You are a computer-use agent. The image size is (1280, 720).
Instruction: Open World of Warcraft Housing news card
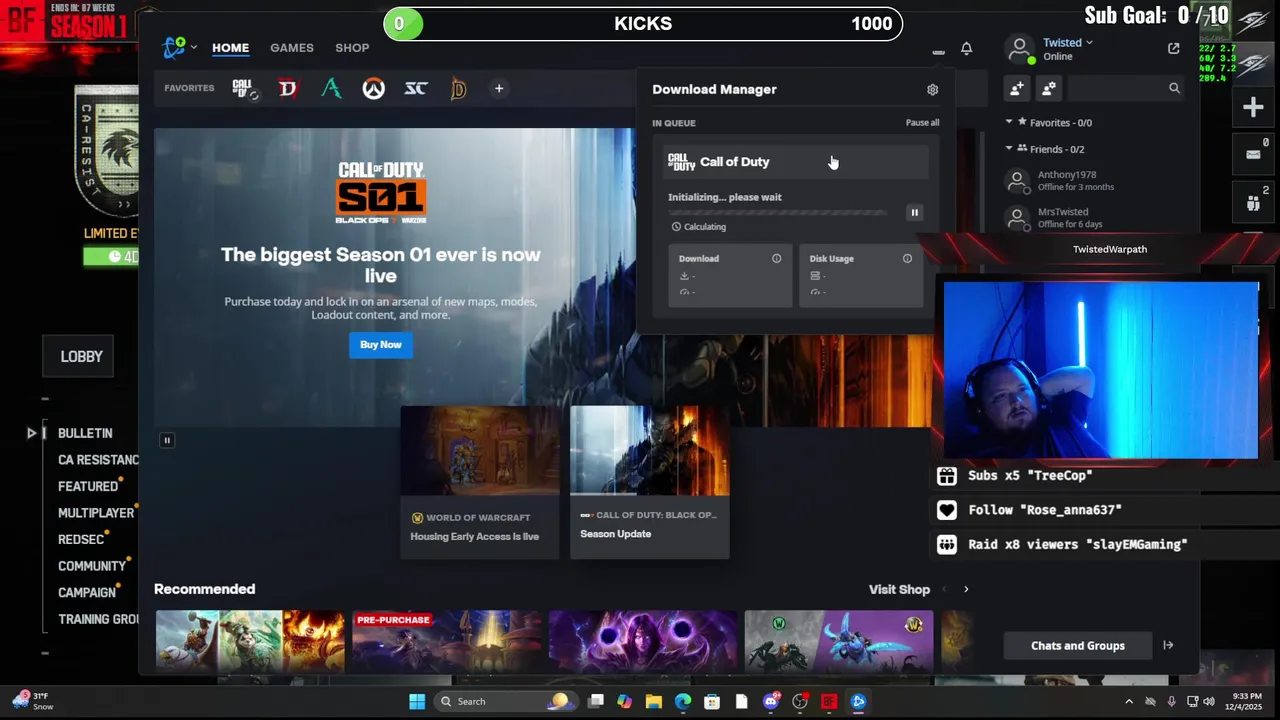(x=480, y=482)
